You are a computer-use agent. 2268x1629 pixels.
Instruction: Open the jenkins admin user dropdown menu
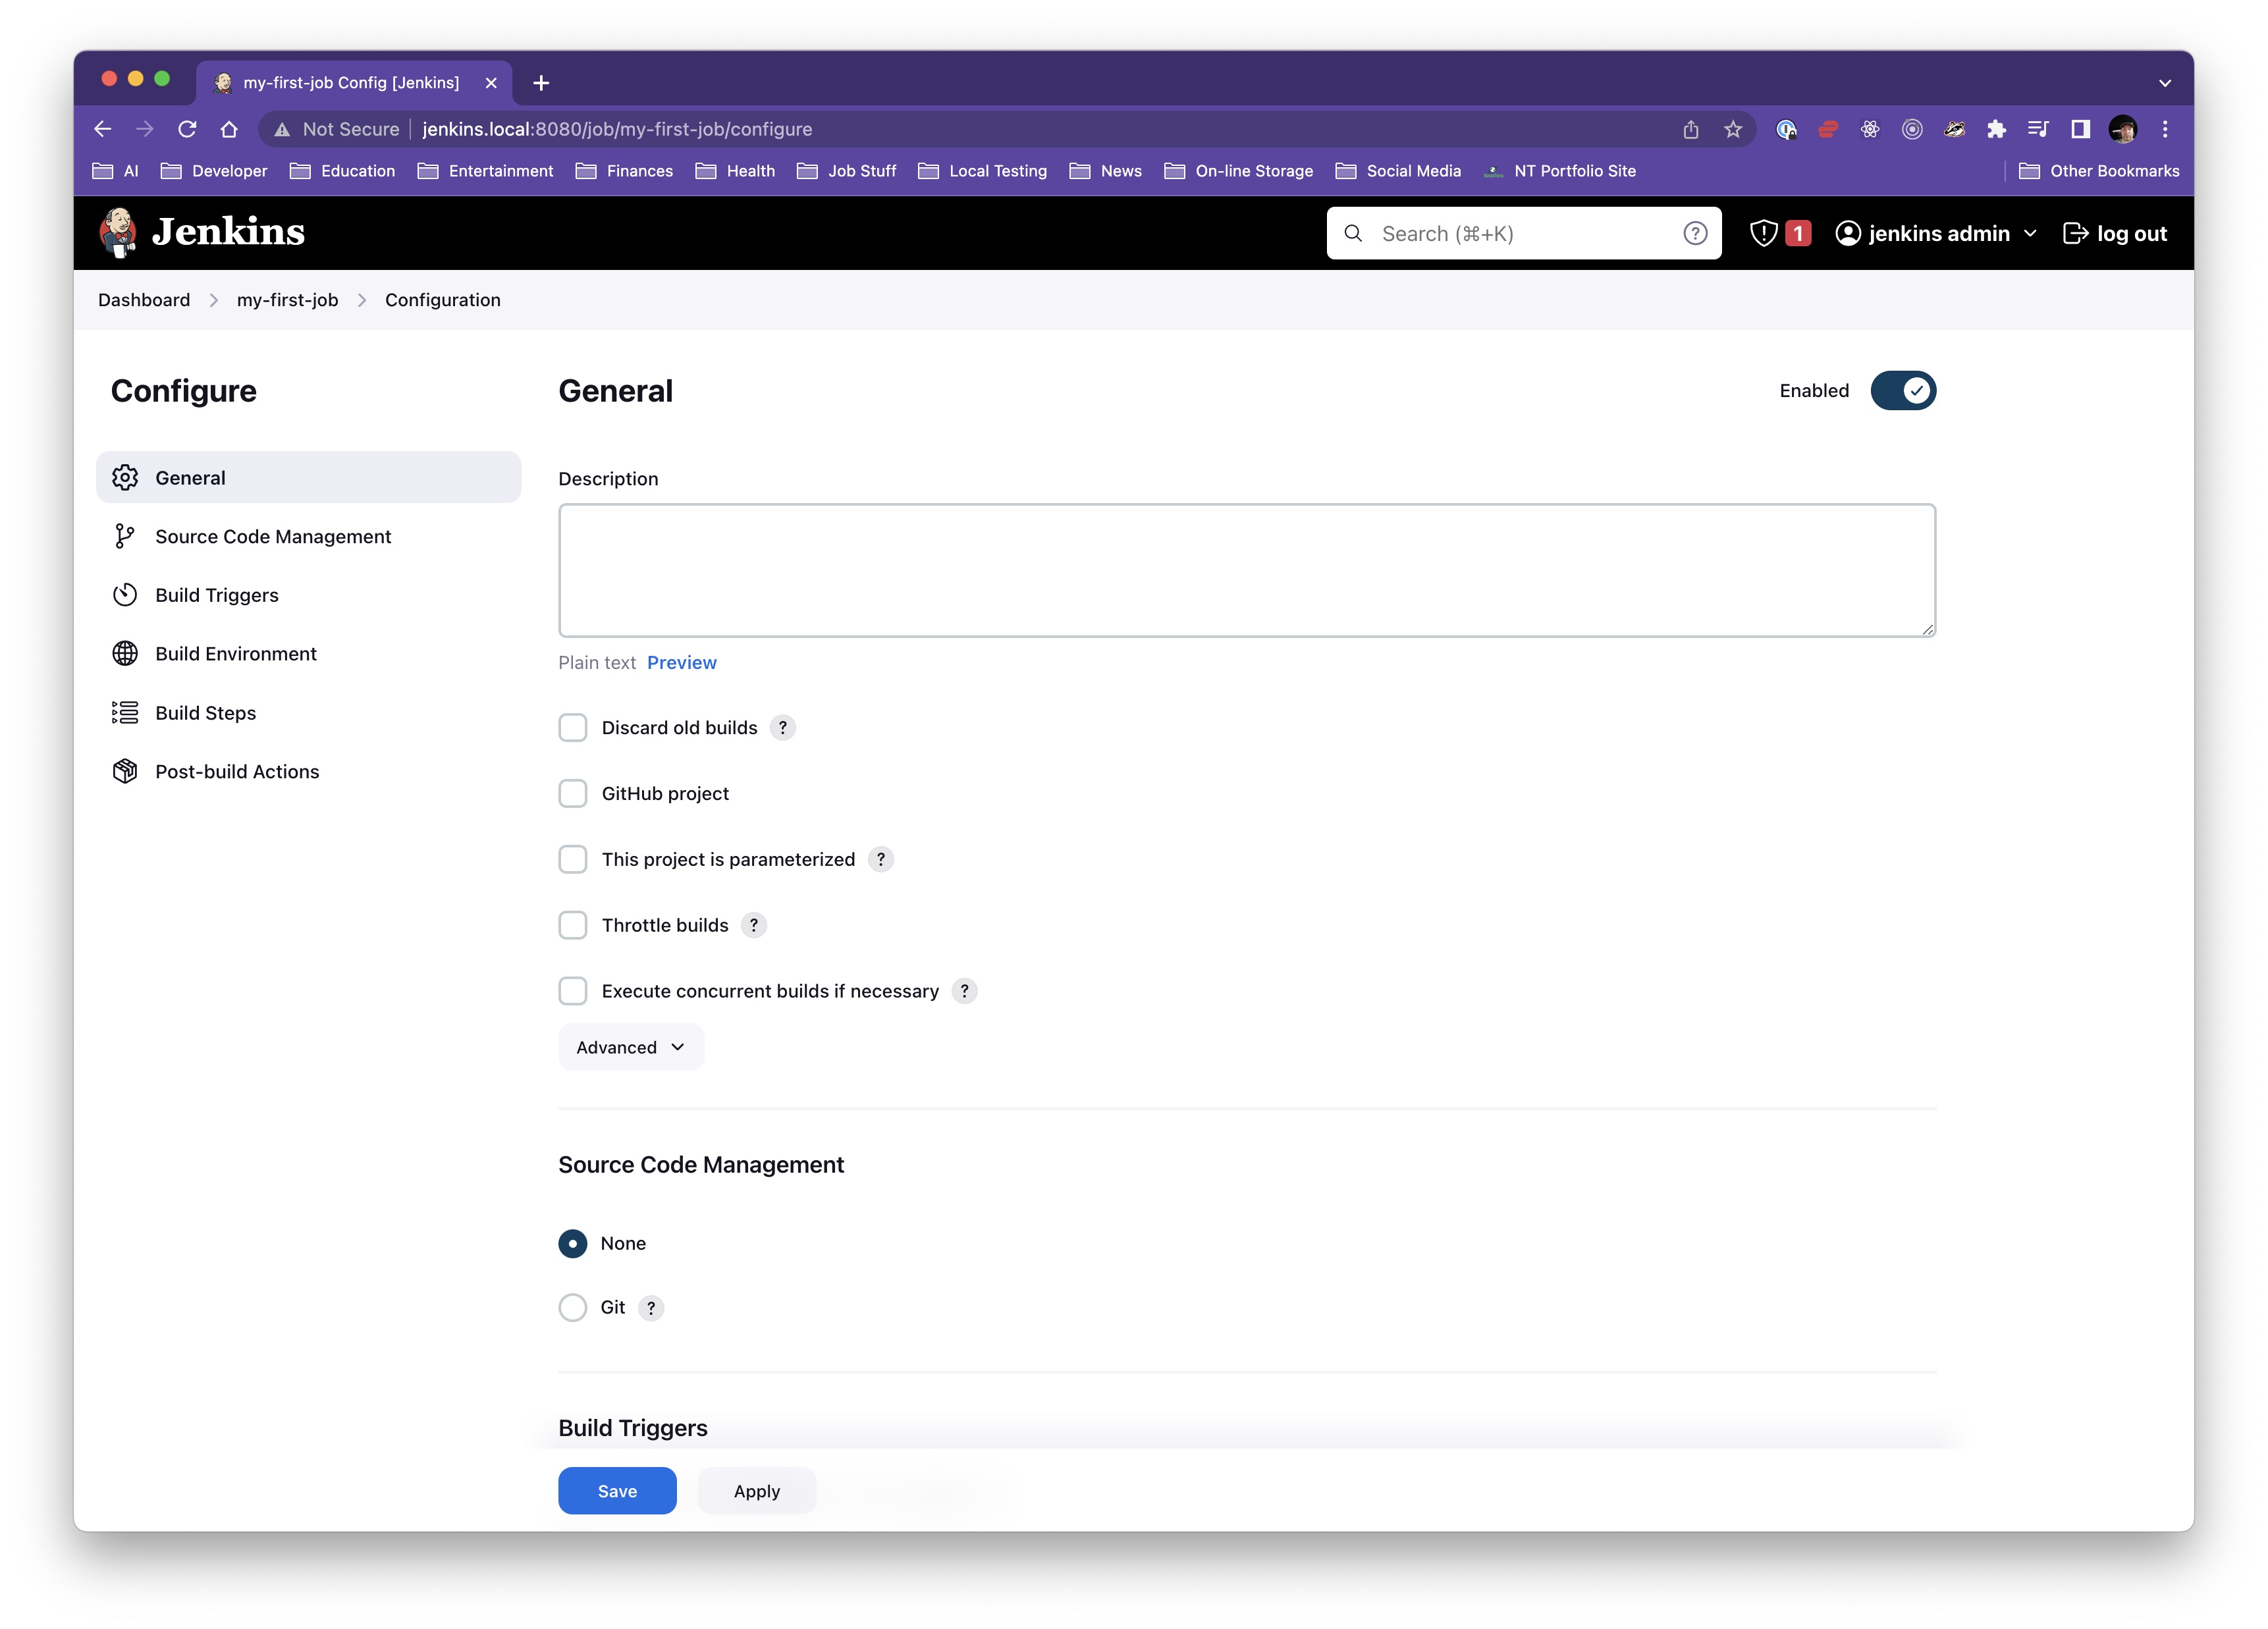coord(2029,233)
